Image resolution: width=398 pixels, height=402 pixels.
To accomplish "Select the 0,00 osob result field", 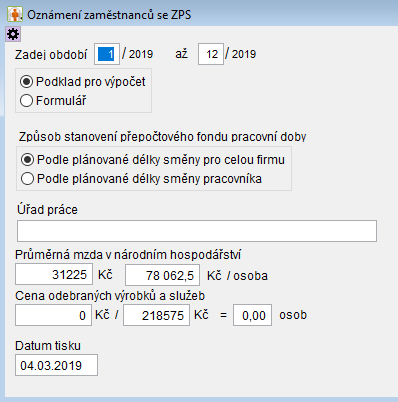I will coord(253,315).
